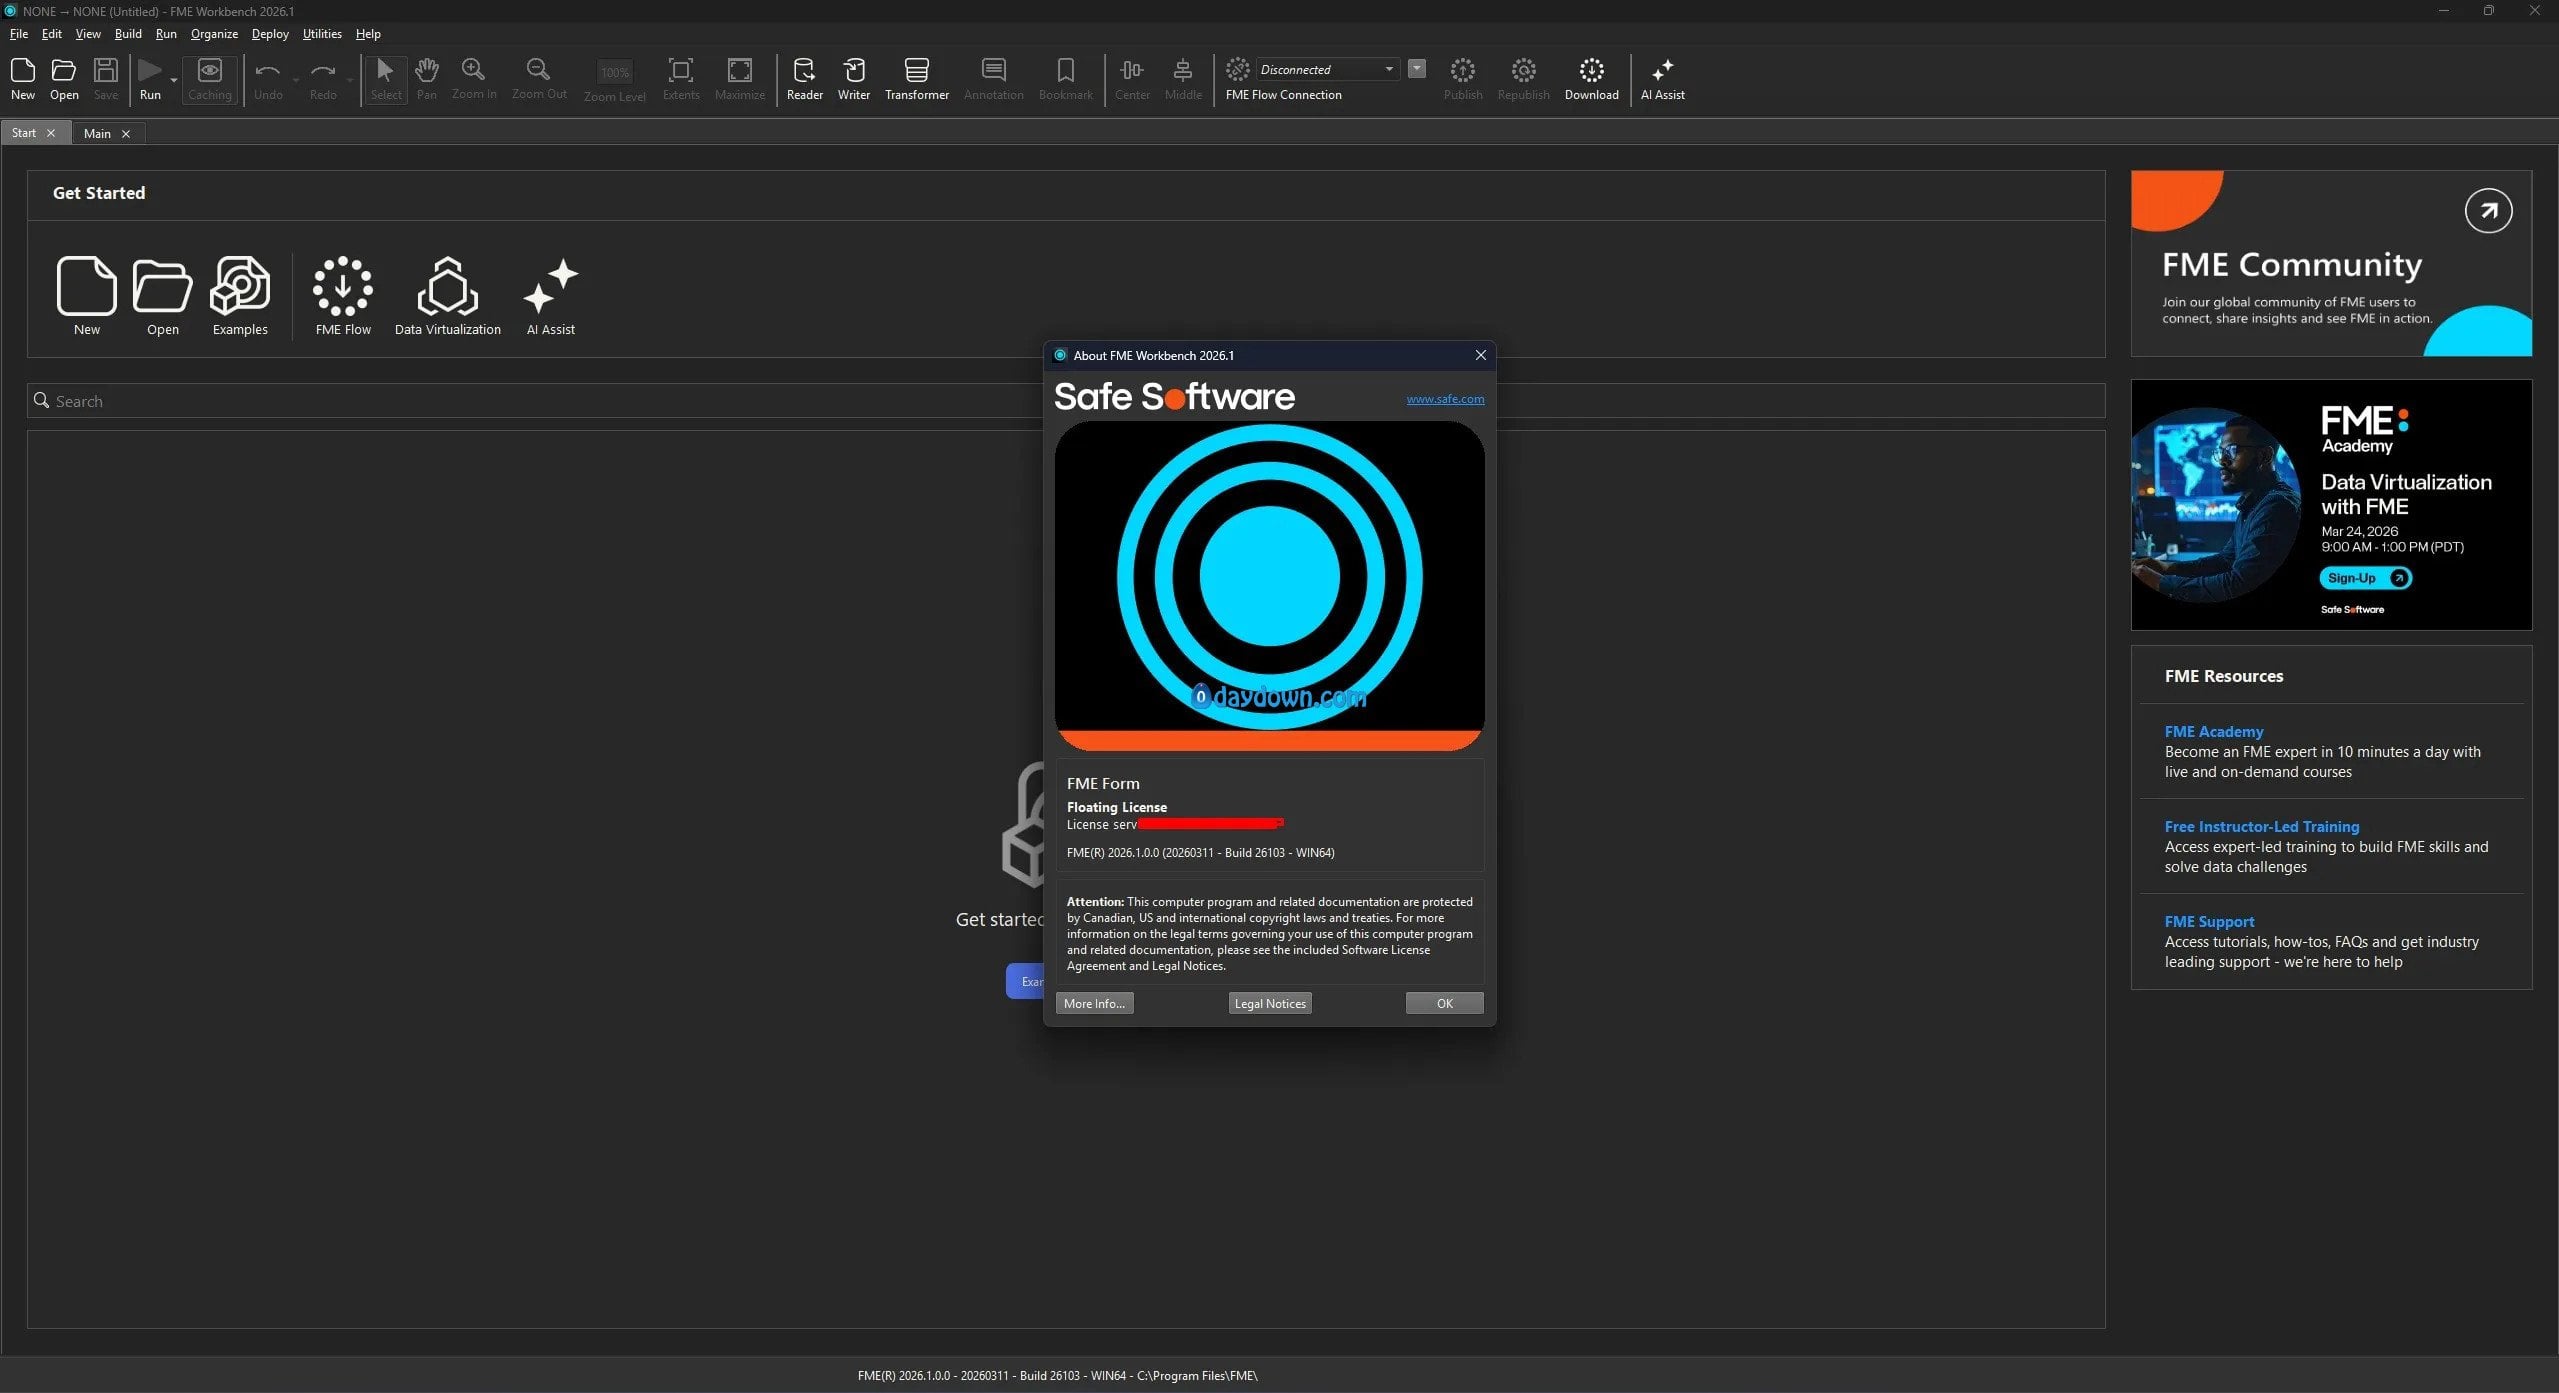This screenshot has height=1393, width=2559.
Task: Expand the FME Flow Connection dropdown
Action: [x=1389, y=69]
